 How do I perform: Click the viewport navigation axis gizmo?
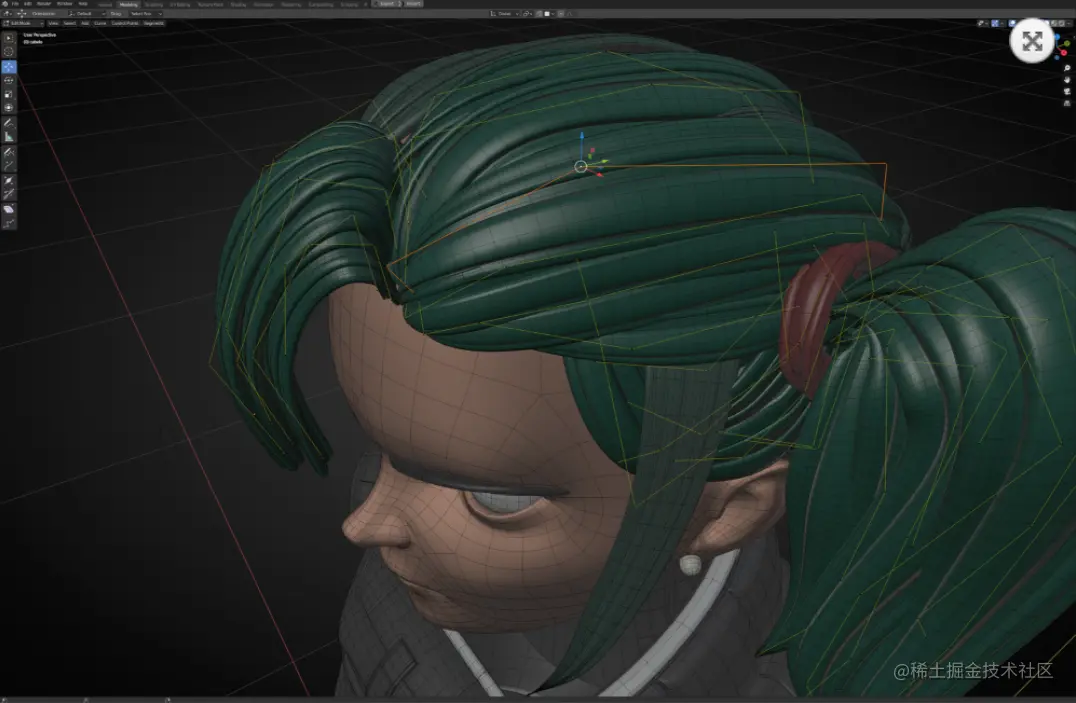pyautogui.click(x=1064, y=48)
